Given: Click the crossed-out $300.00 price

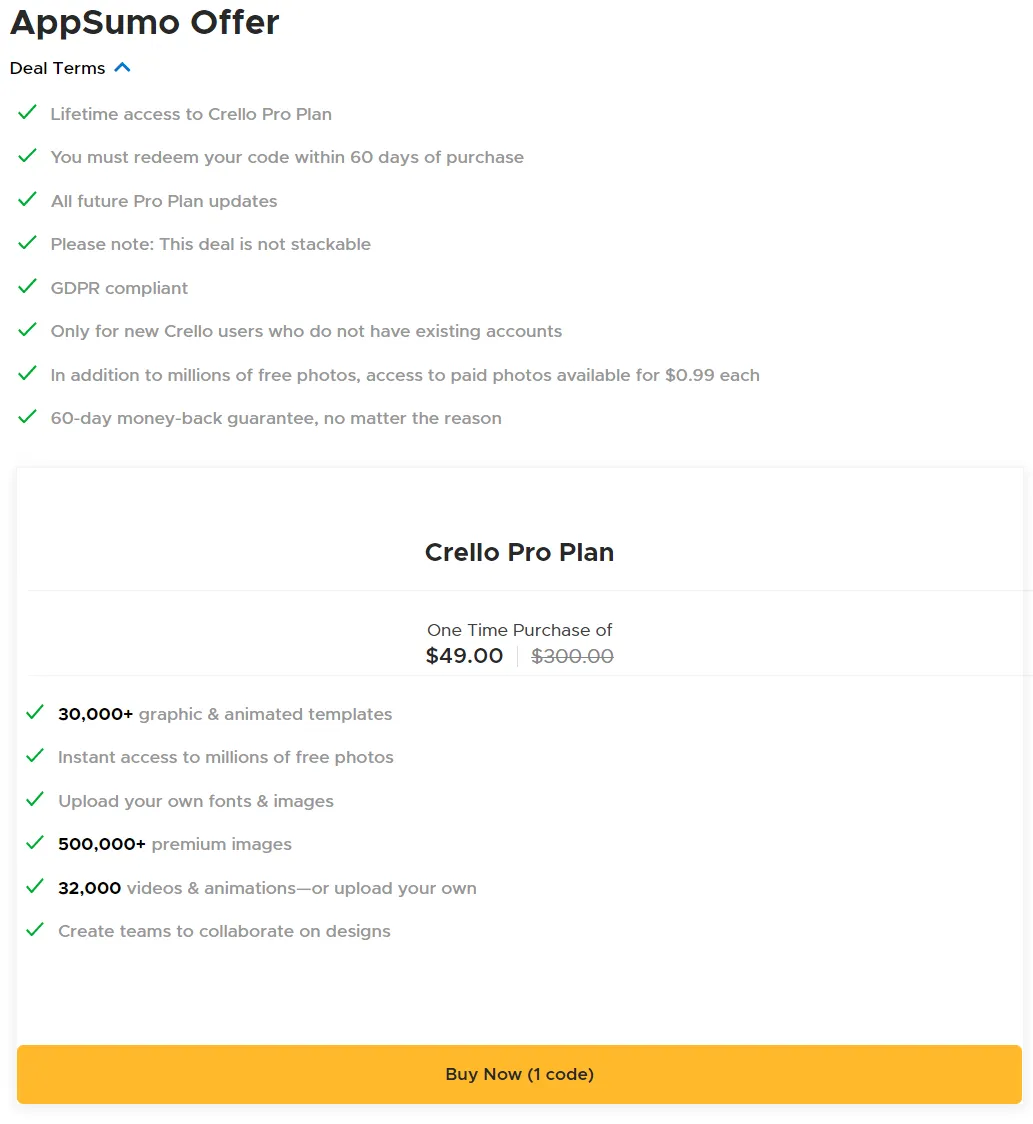Looking at the screenshot, I should click(x=572, y=656).
